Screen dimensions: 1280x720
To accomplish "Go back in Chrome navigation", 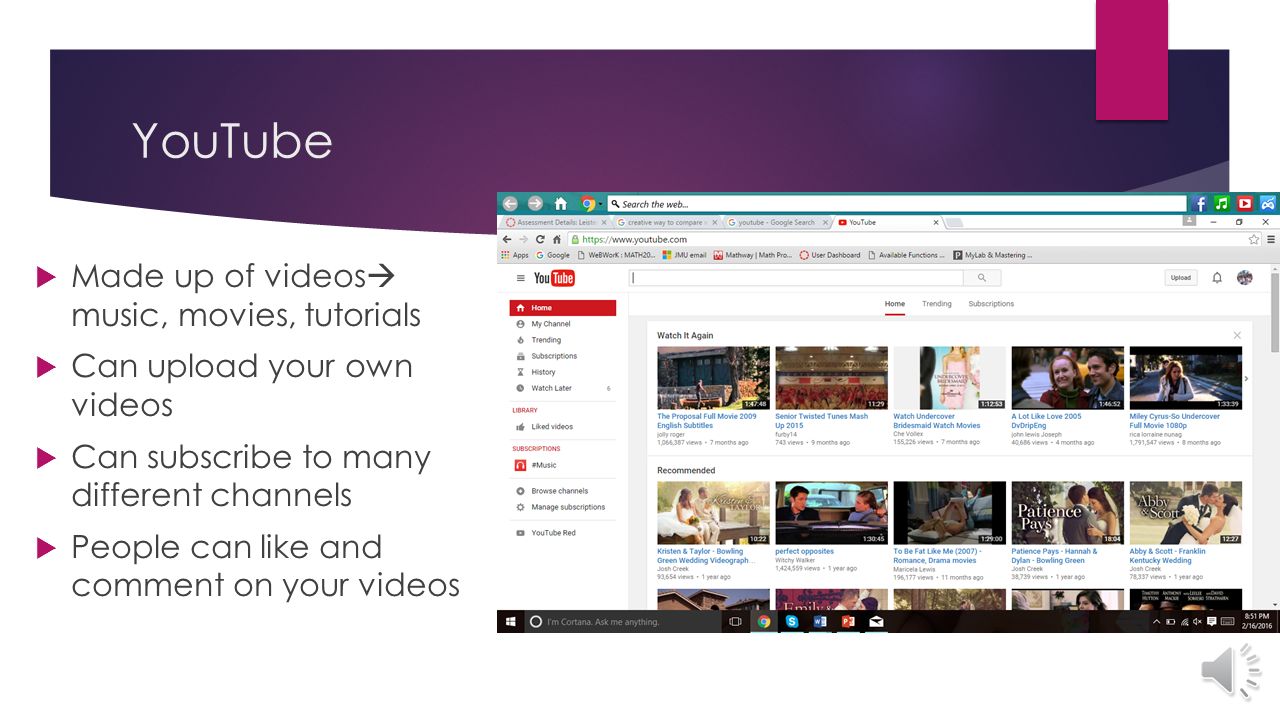I will pyautogui.click(x=507, y=239).
